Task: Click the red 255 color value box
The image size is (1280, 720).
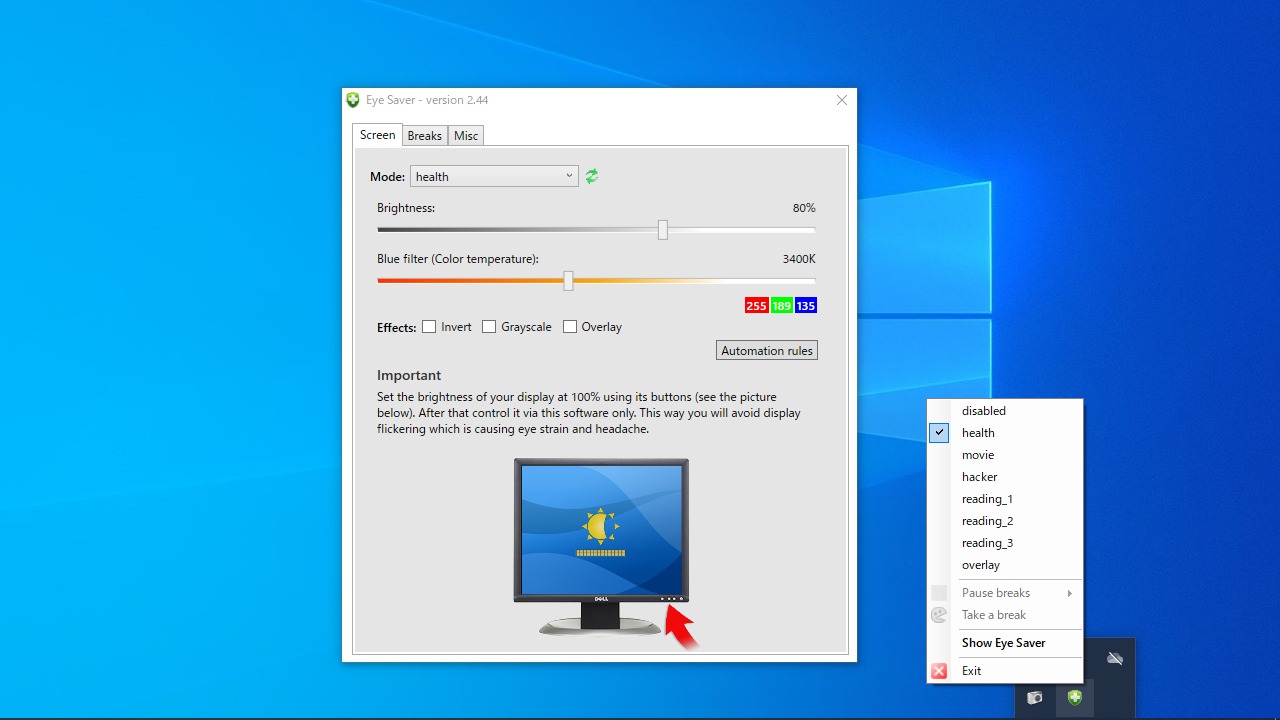Action: 756,306
